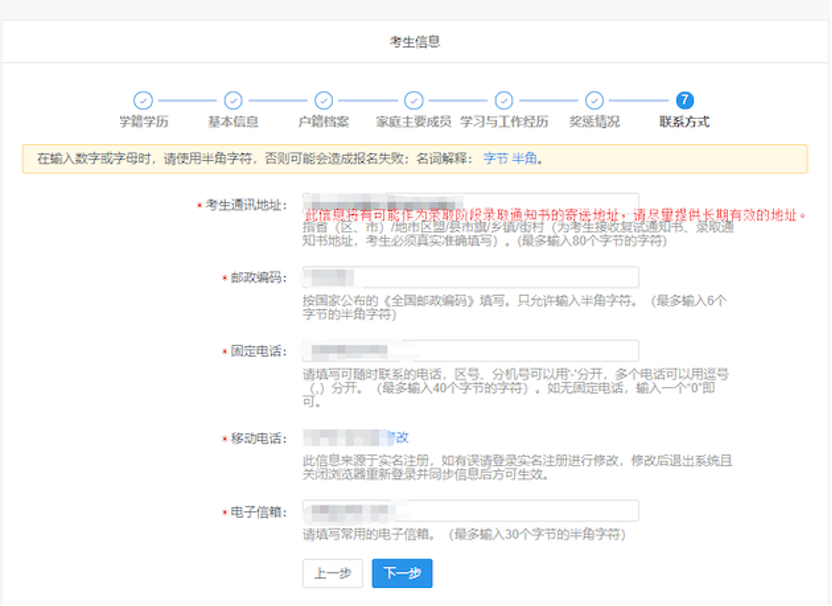The height and width of the screenshot is (606, 832).
Task: Click the 户籍档案 step check icon
Action: [x=324, y=100]
